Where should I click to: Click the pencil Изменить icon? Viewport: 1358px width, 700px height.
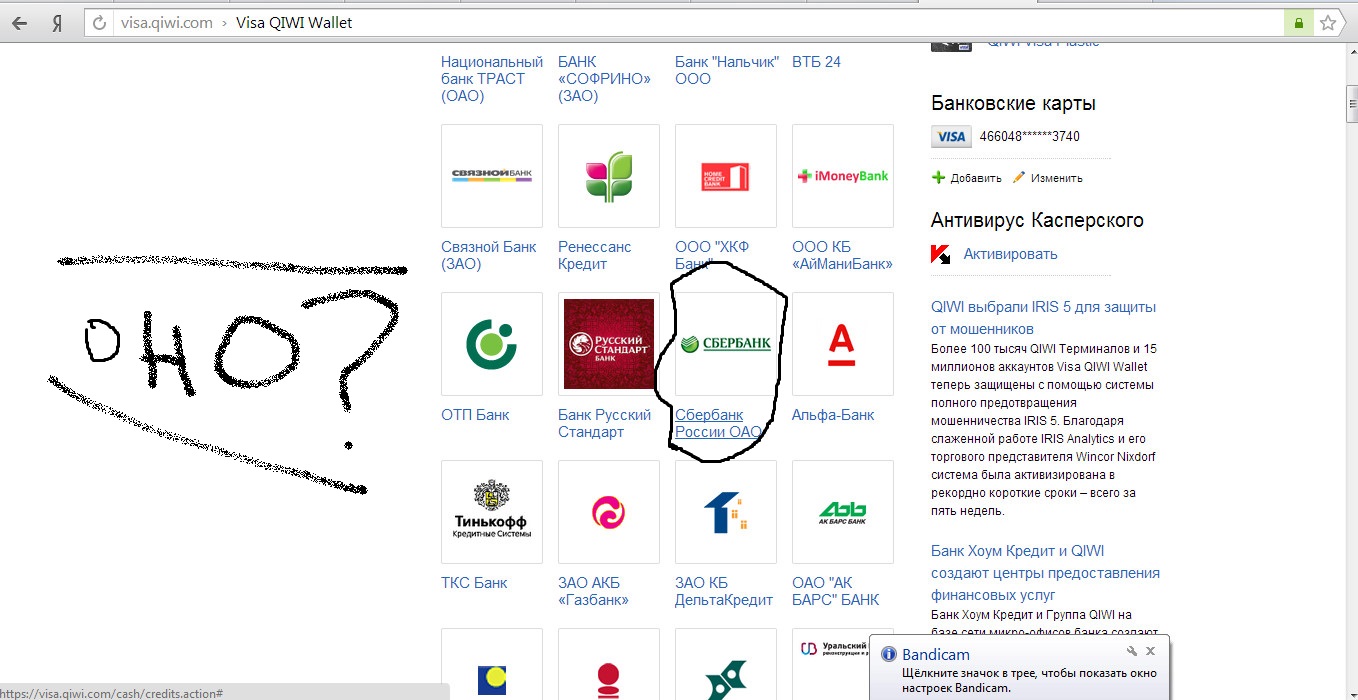point(1019,178)
